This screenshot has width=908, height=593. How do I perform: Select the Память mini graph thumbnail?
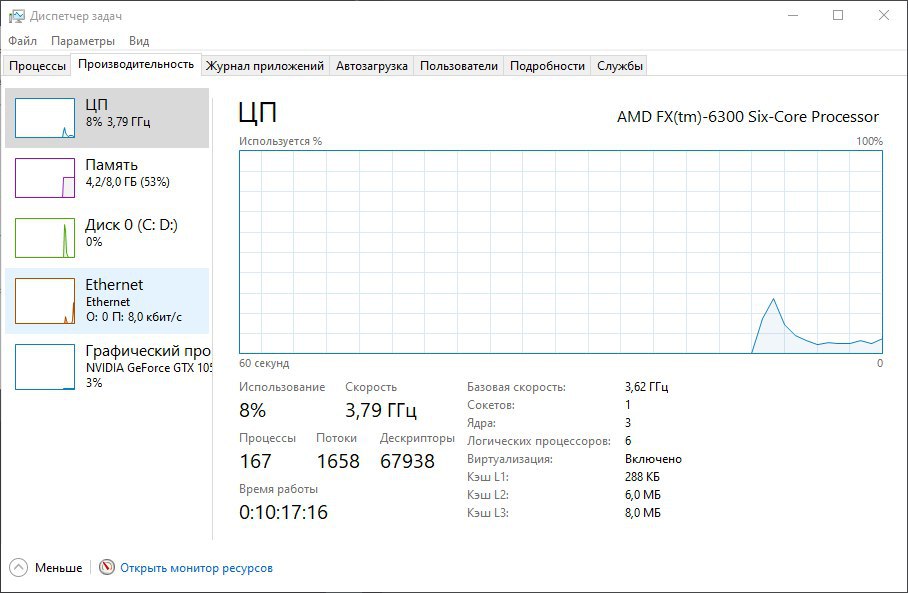pos(45,178)
